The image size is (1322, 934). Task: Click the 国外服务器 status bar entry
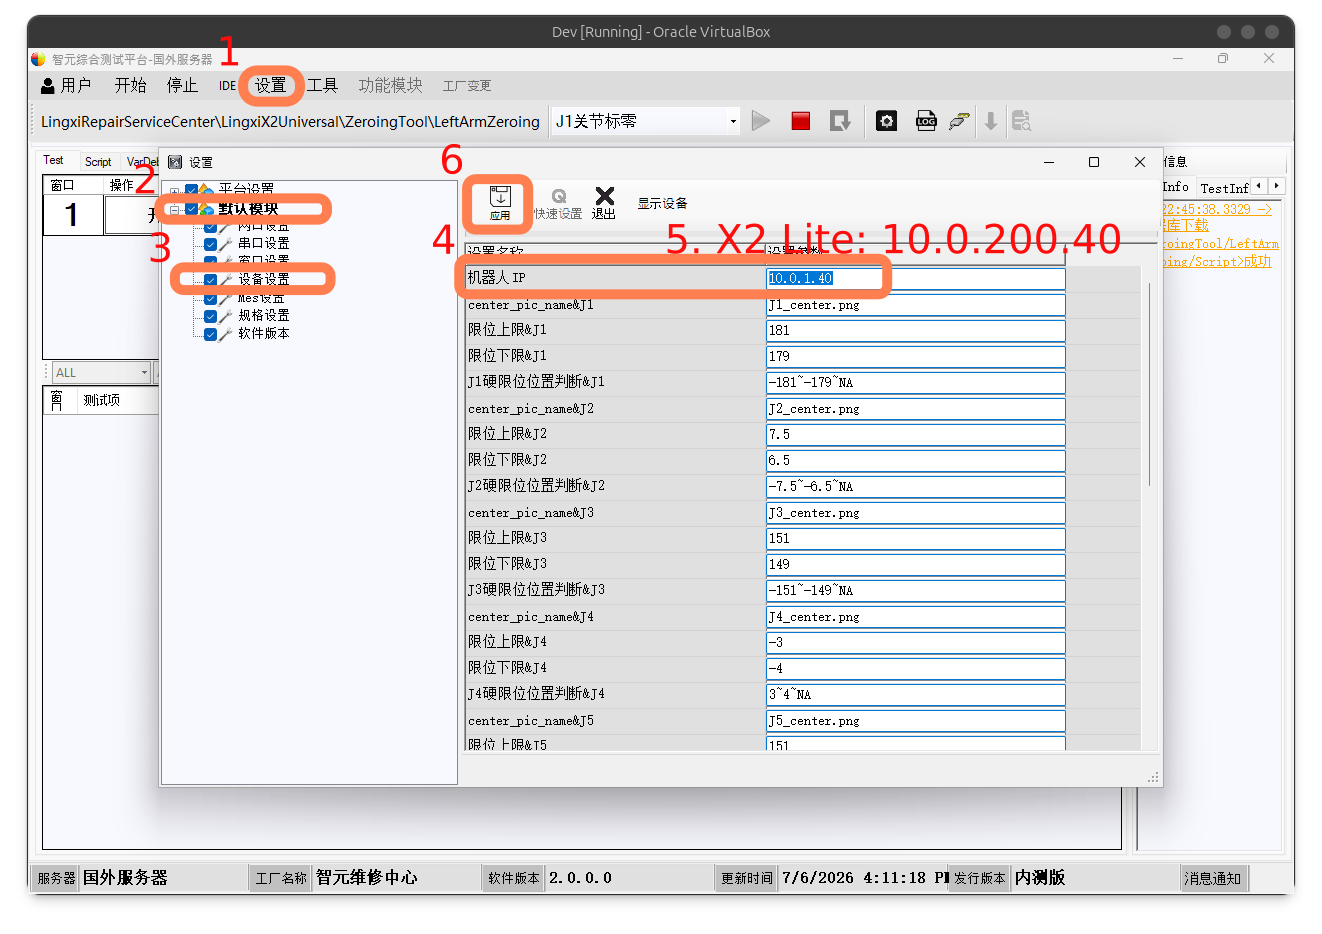pos(125,878)
